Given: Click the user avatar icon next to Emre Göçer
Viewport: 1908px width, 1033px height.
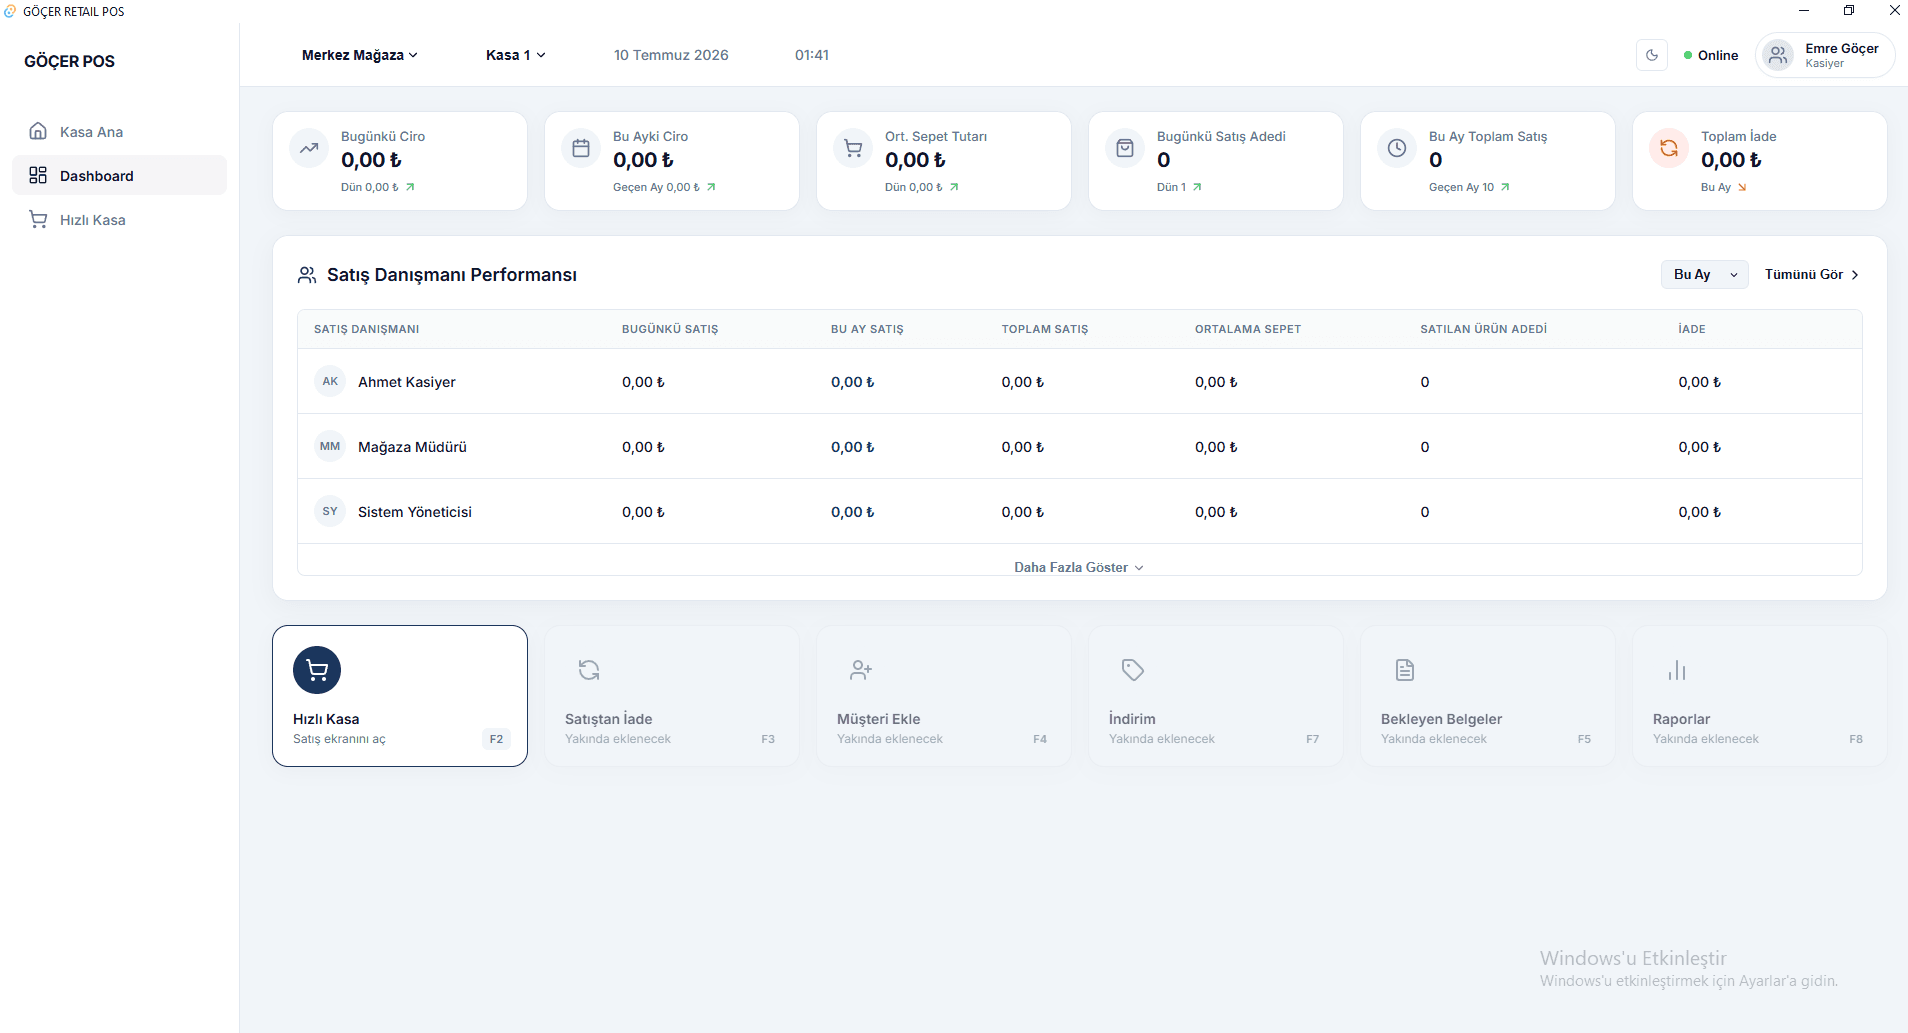Looking at the screenshot, I should click(1778, 55).
